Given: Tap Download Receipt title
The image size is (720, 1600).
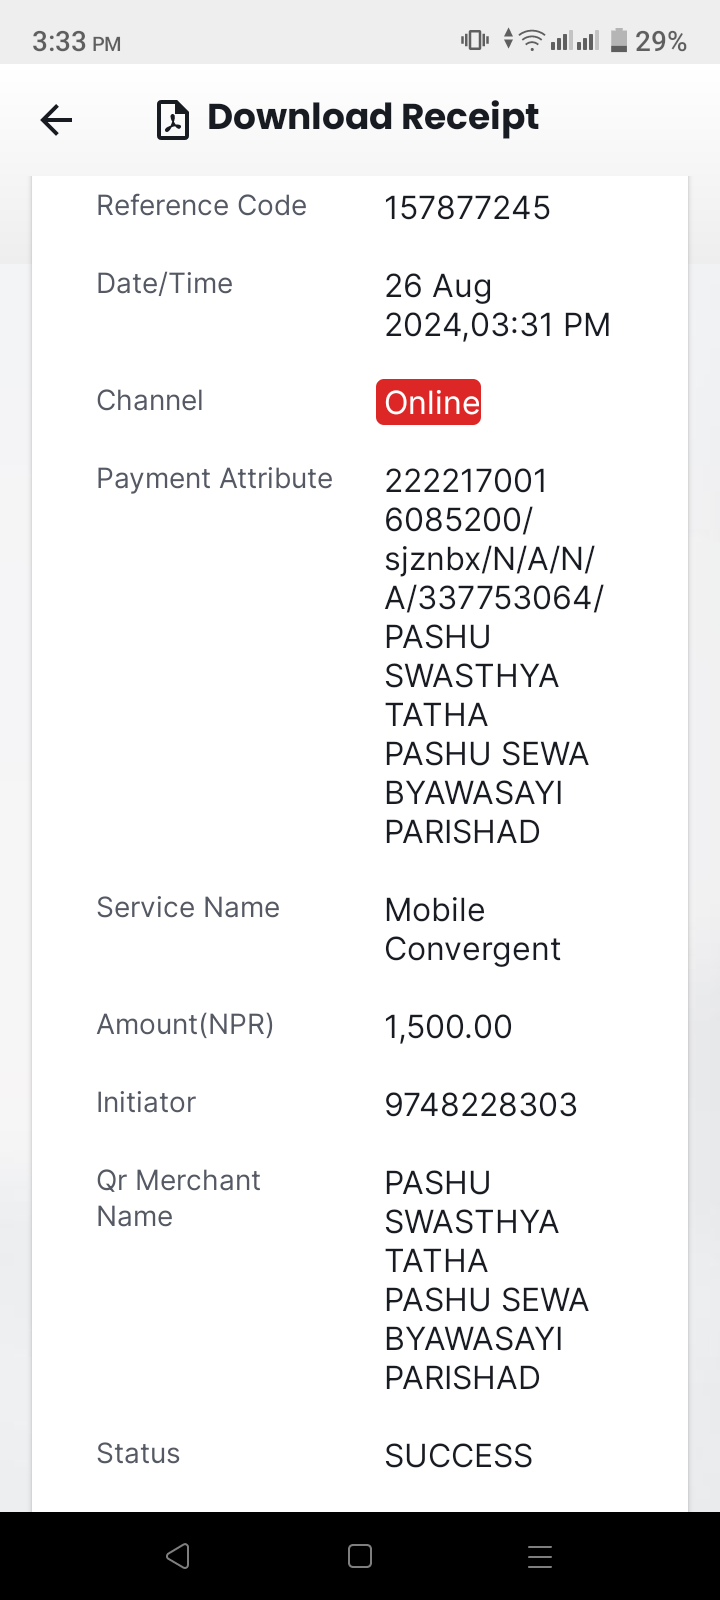Looking at the screenshot, I should [x=373, y=118].
